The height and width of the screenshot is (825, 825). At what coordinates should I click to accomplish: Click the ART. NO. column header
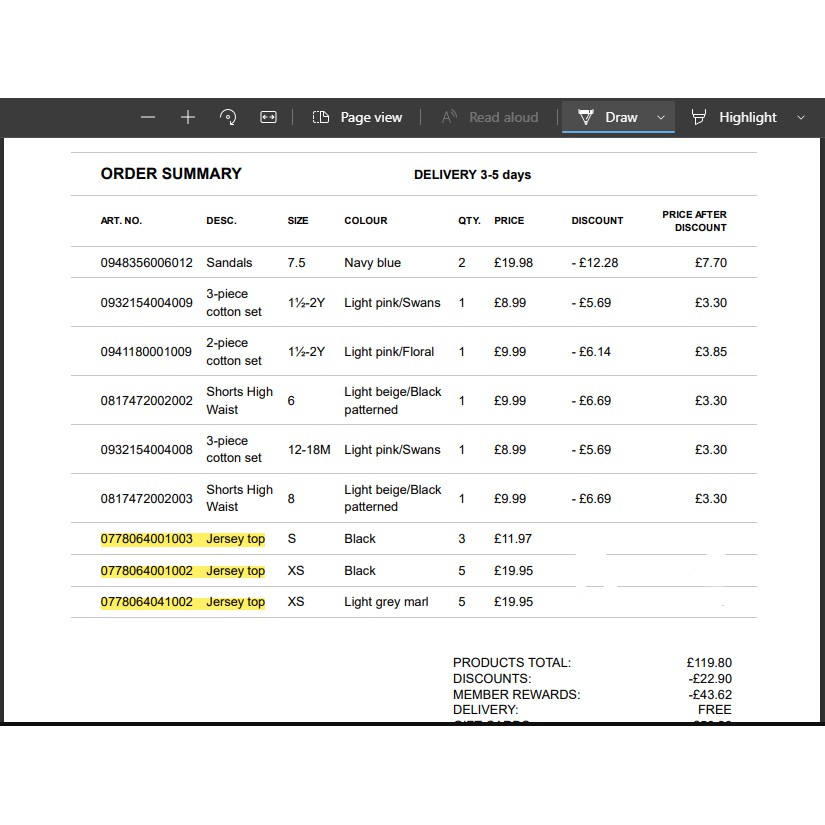point(121,220)
